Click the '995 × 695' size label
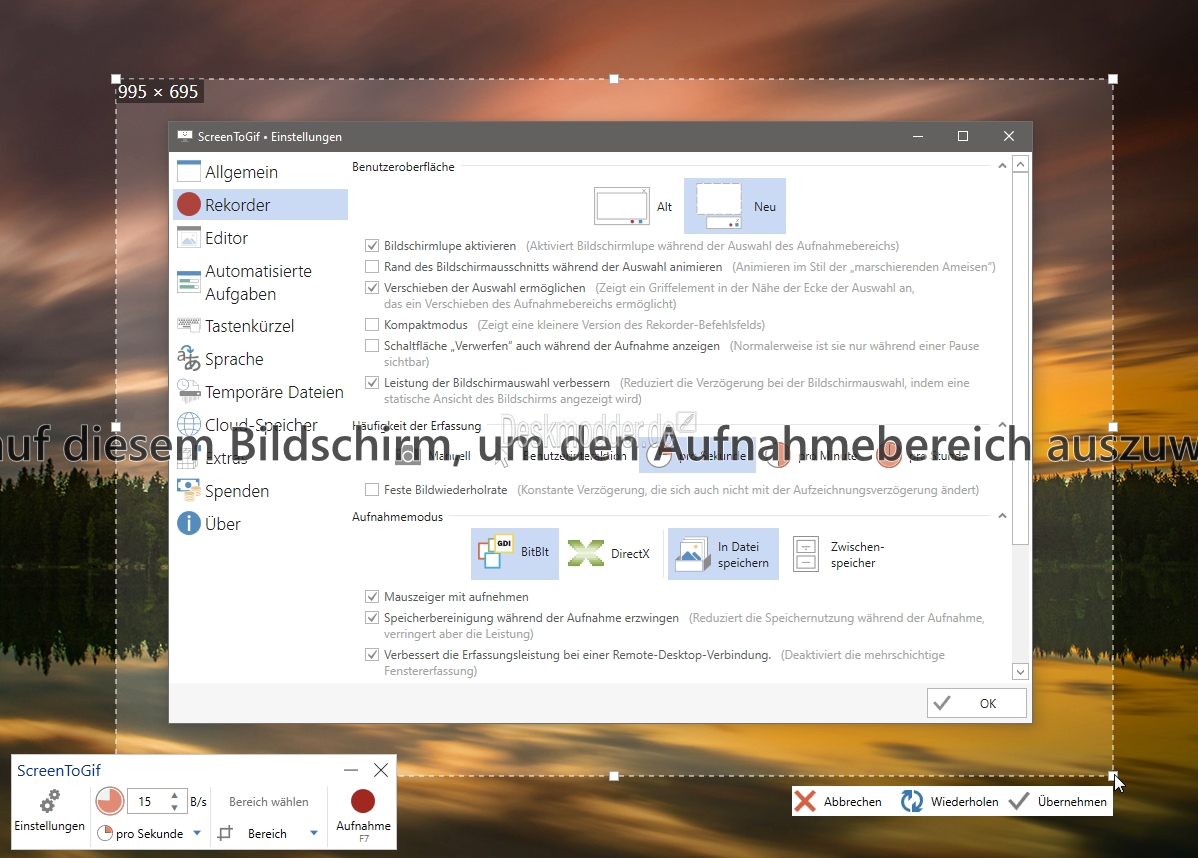The height and width of the screenshot is (858, 1198). (x=158, y=92)
